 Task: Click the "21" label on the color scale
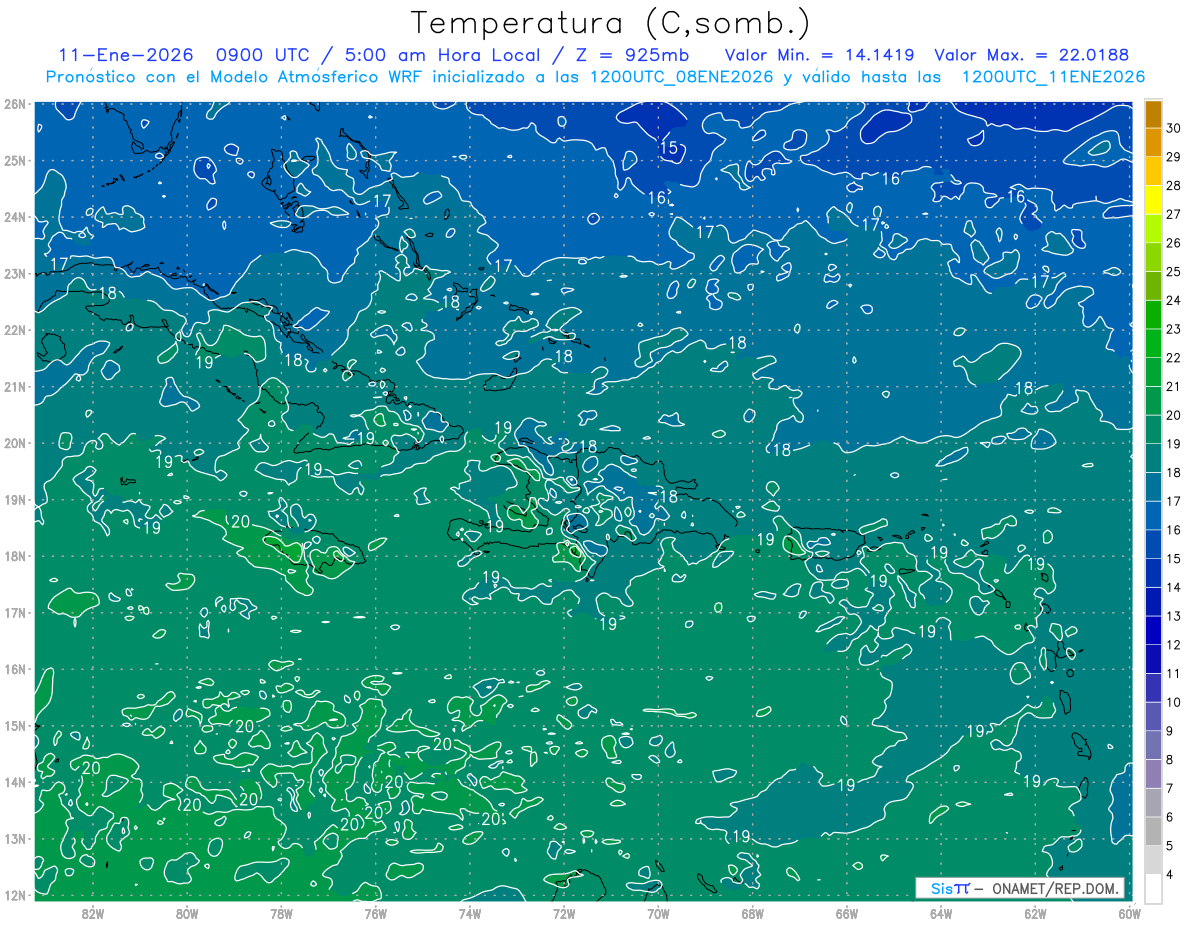coord(1174,386)
